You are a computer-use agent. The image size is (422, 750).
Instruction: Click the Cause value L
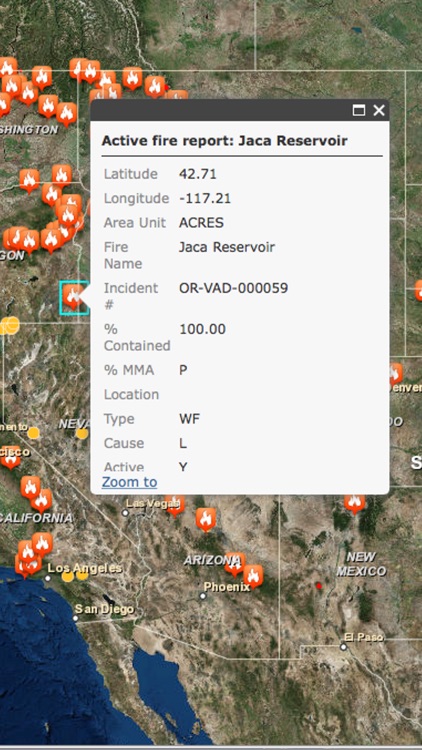coord(183,443)
